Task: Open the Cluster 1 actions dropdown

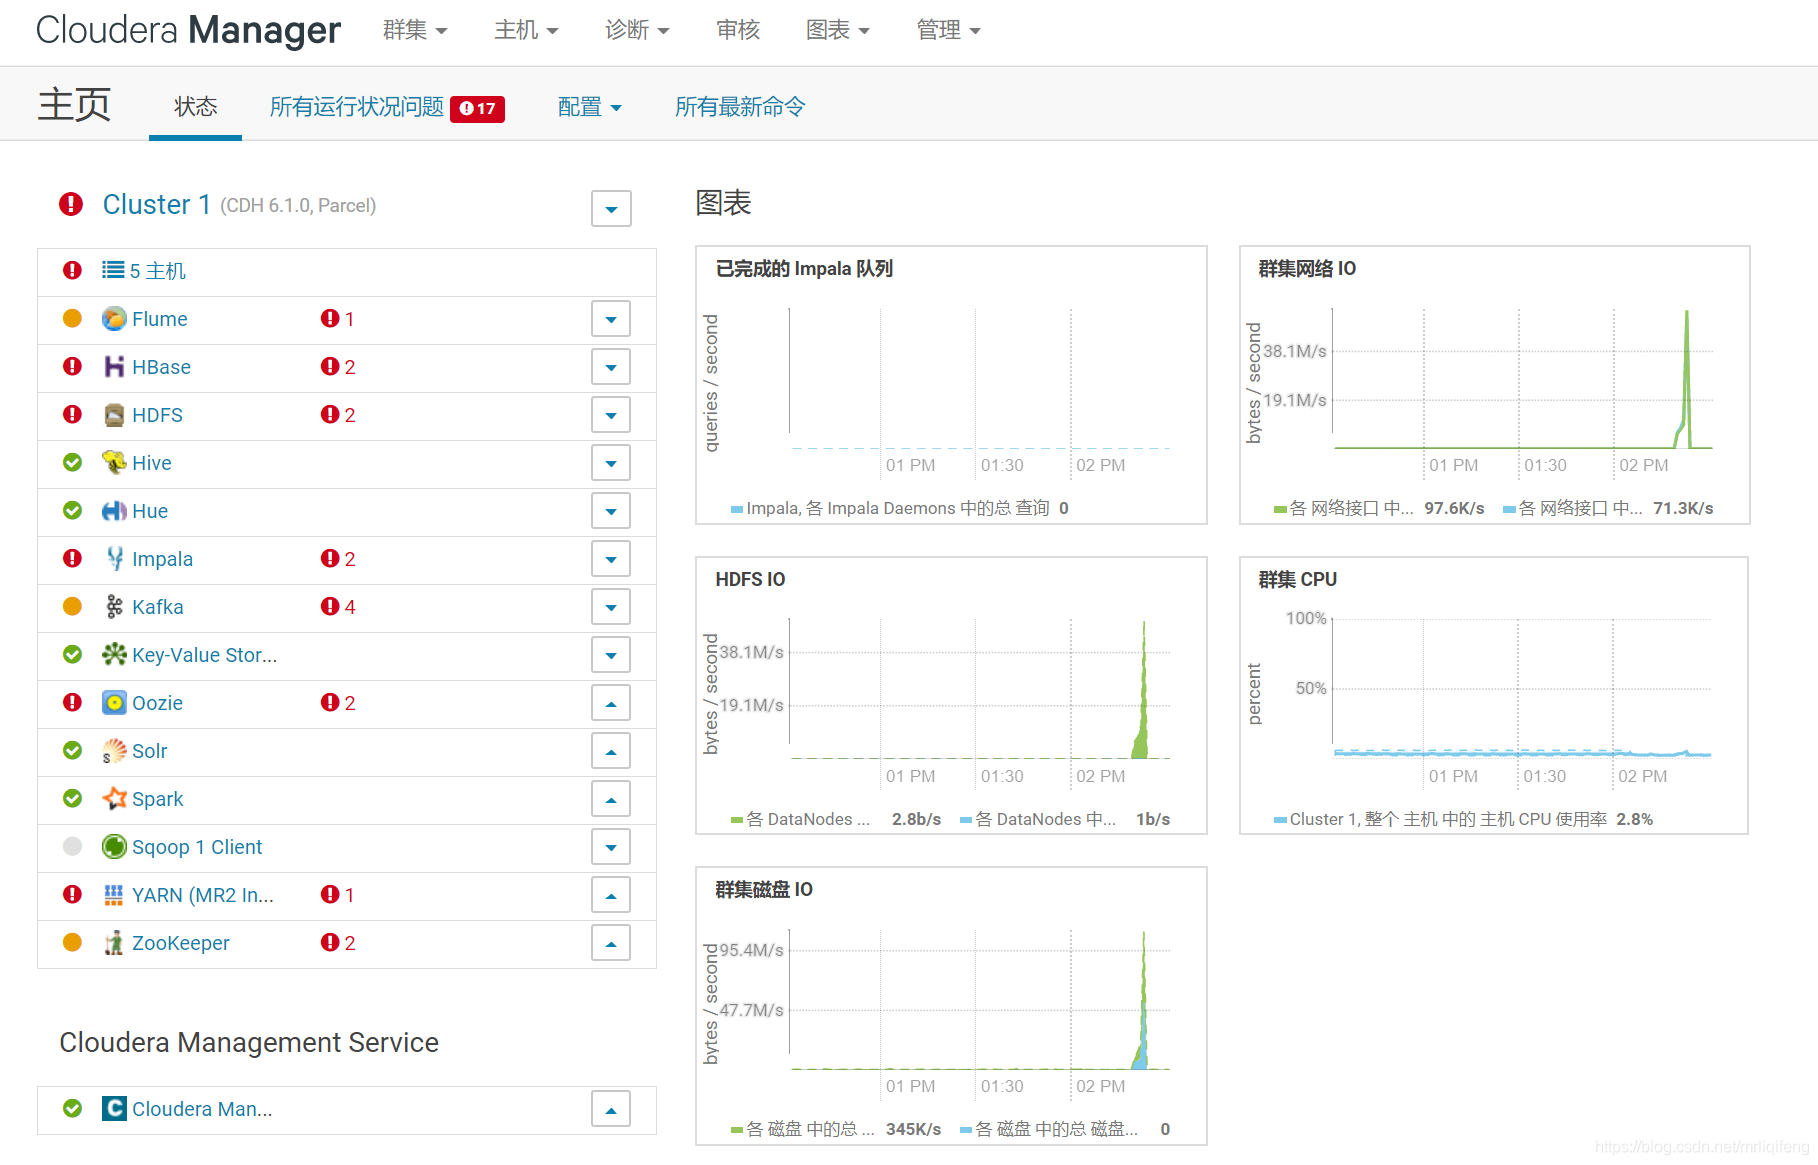Action: pos(611,209)
